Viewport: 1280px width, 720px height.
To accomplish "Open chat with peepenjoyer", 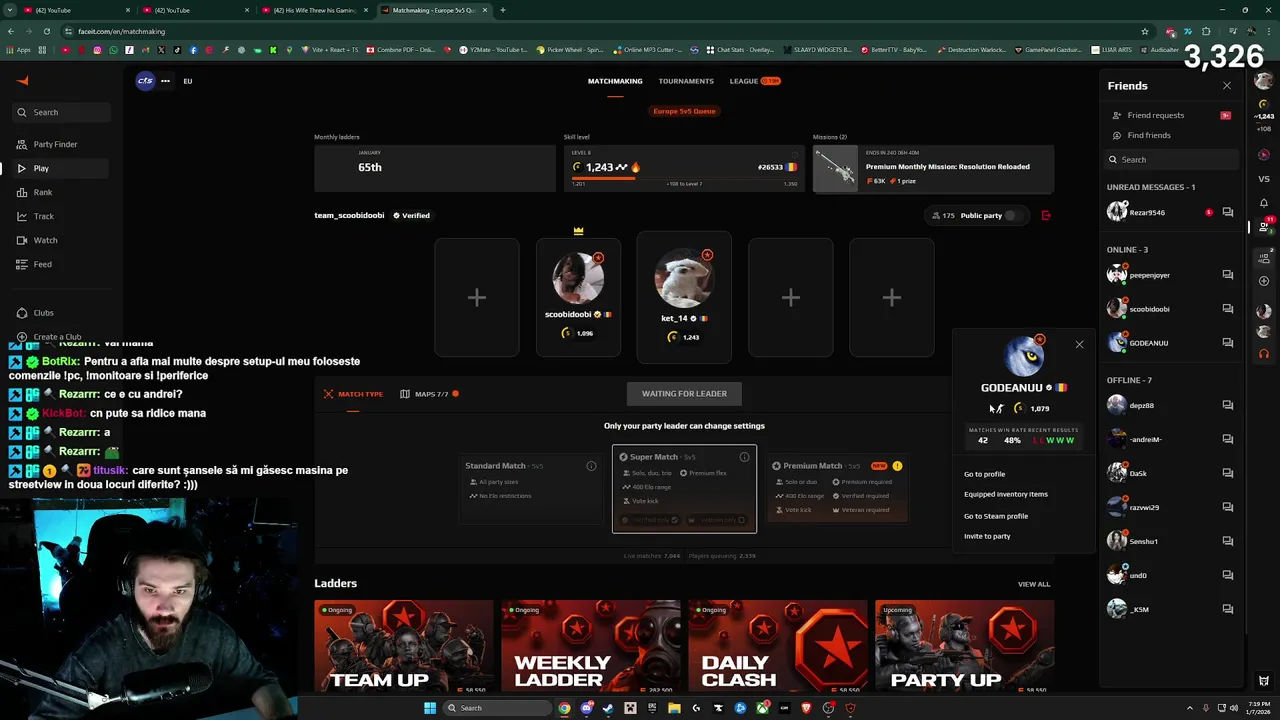I will [x=1227, y=275].
